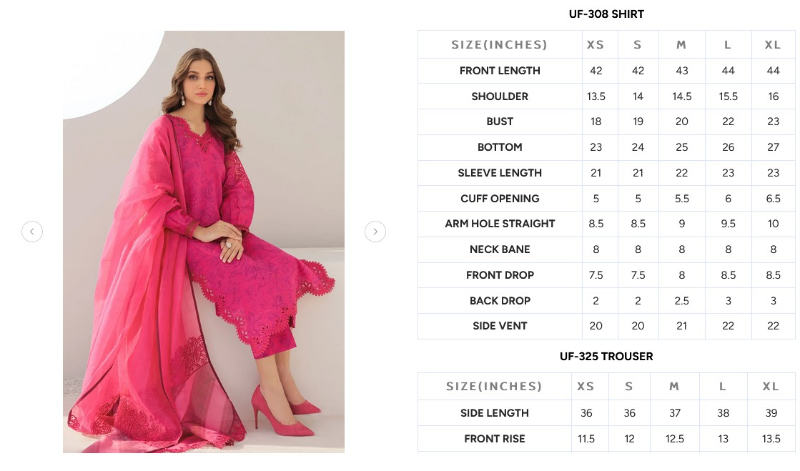Select the UF-308 SHIRT heading
800x471 pixels.
click(x=606, y=14)
